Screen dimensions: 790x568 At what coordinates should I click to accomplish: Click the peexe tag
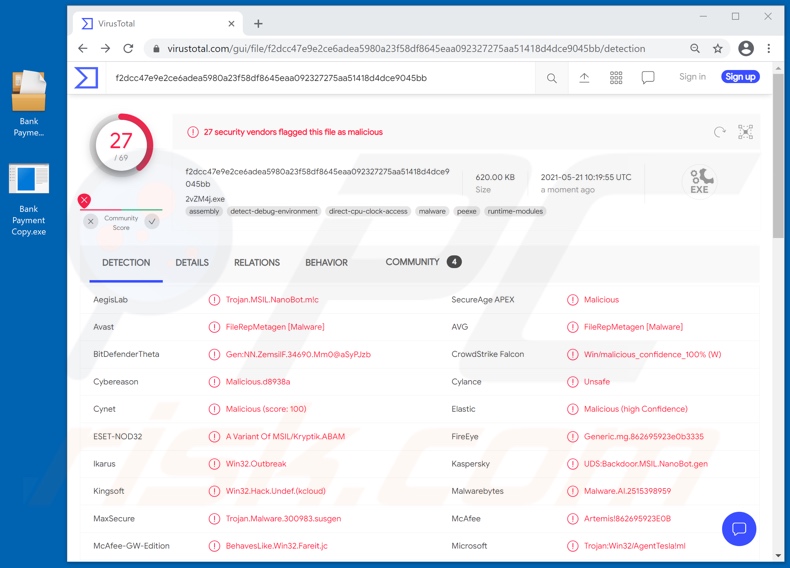467,211
